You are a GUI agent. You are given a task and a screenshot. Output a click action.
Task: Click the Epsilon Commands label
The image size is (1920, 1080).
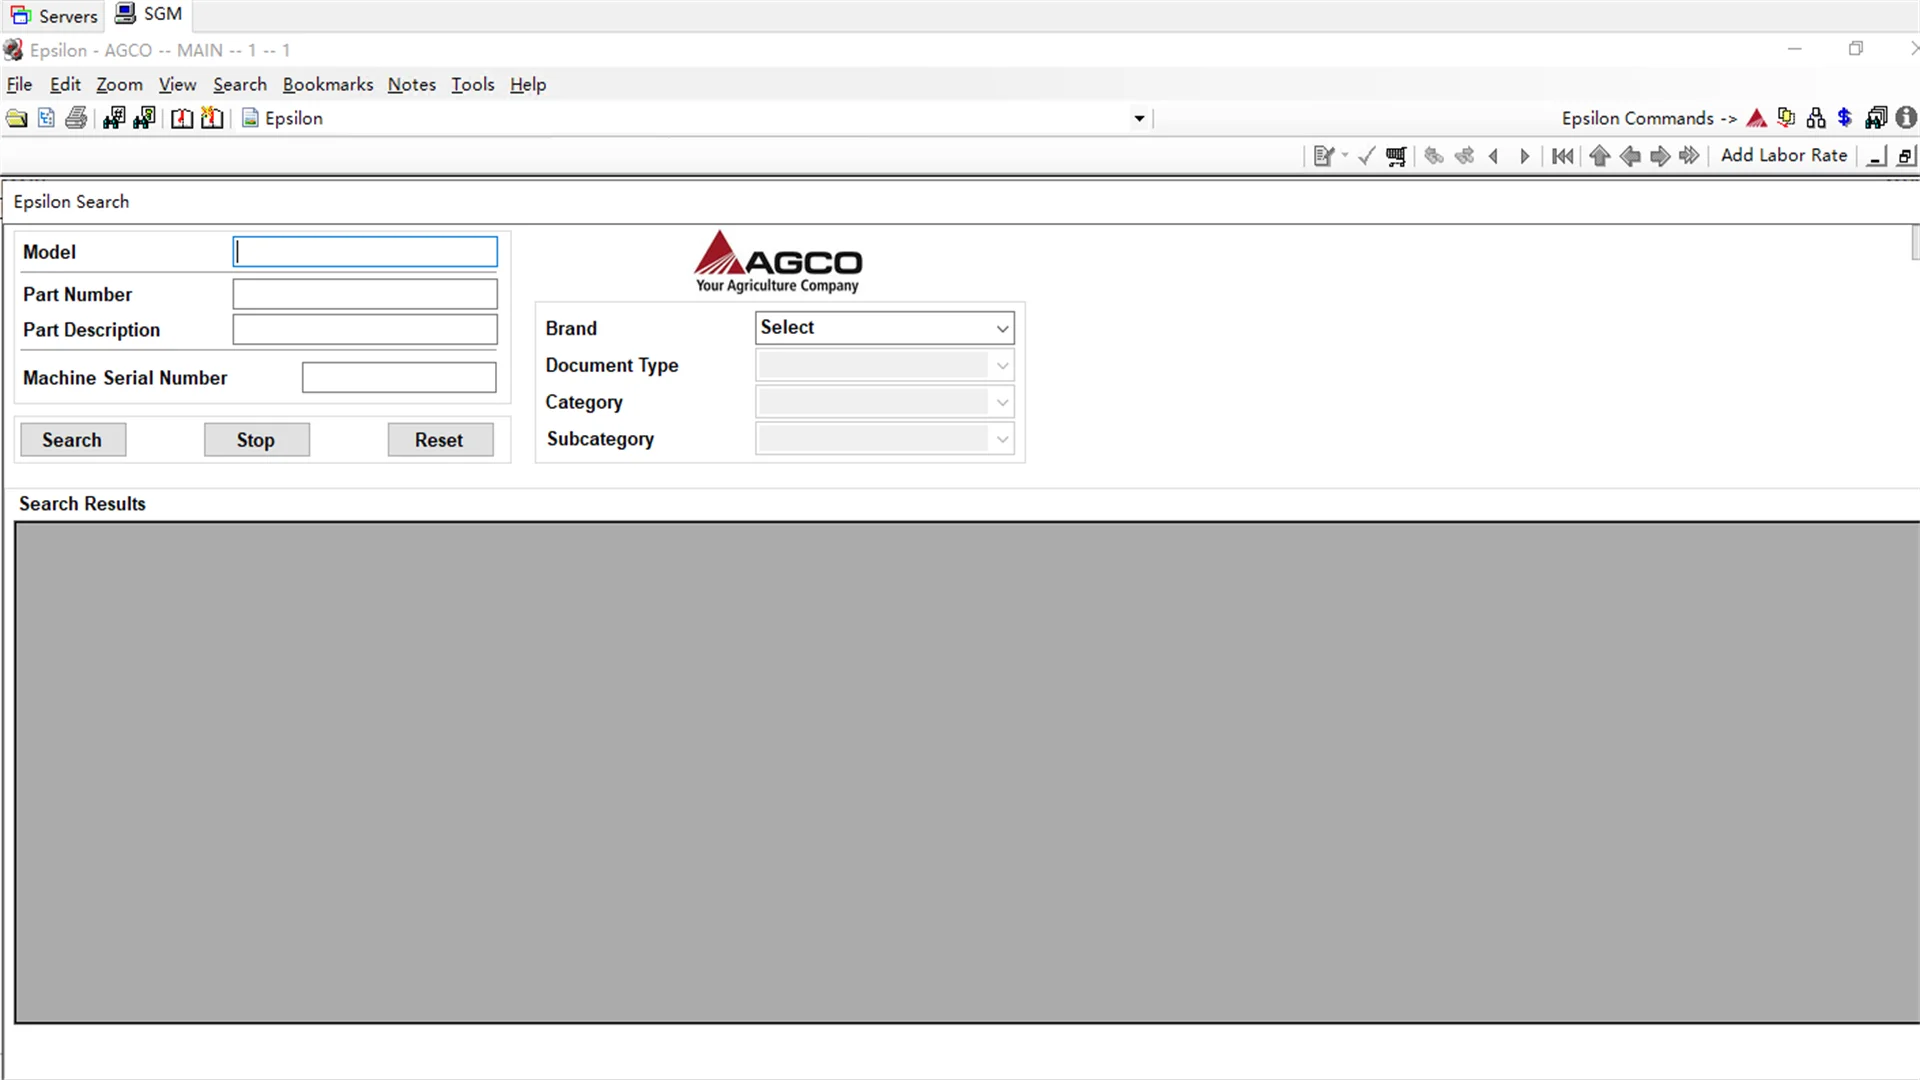tap(1649, 119)
